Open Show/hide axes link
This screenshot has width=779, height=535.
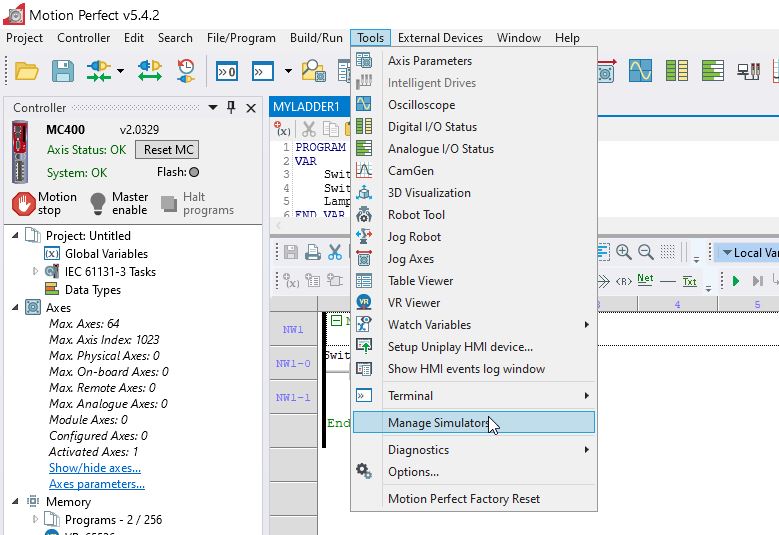tap(95, 468)
